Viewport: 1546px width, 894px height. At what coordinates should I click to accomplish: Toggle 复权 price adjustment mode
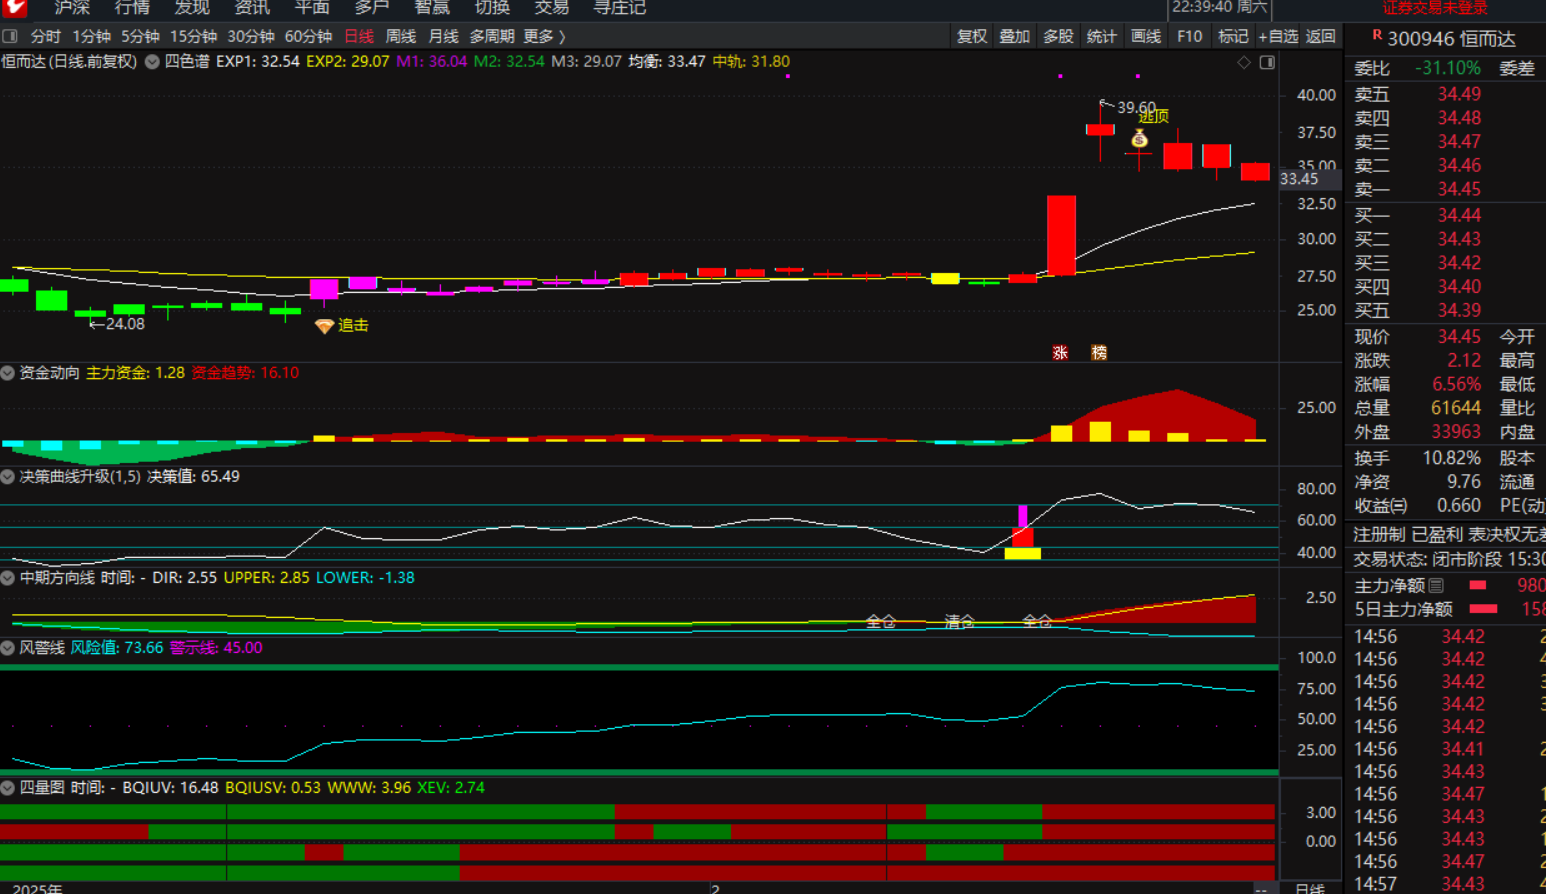click(971, 36)
